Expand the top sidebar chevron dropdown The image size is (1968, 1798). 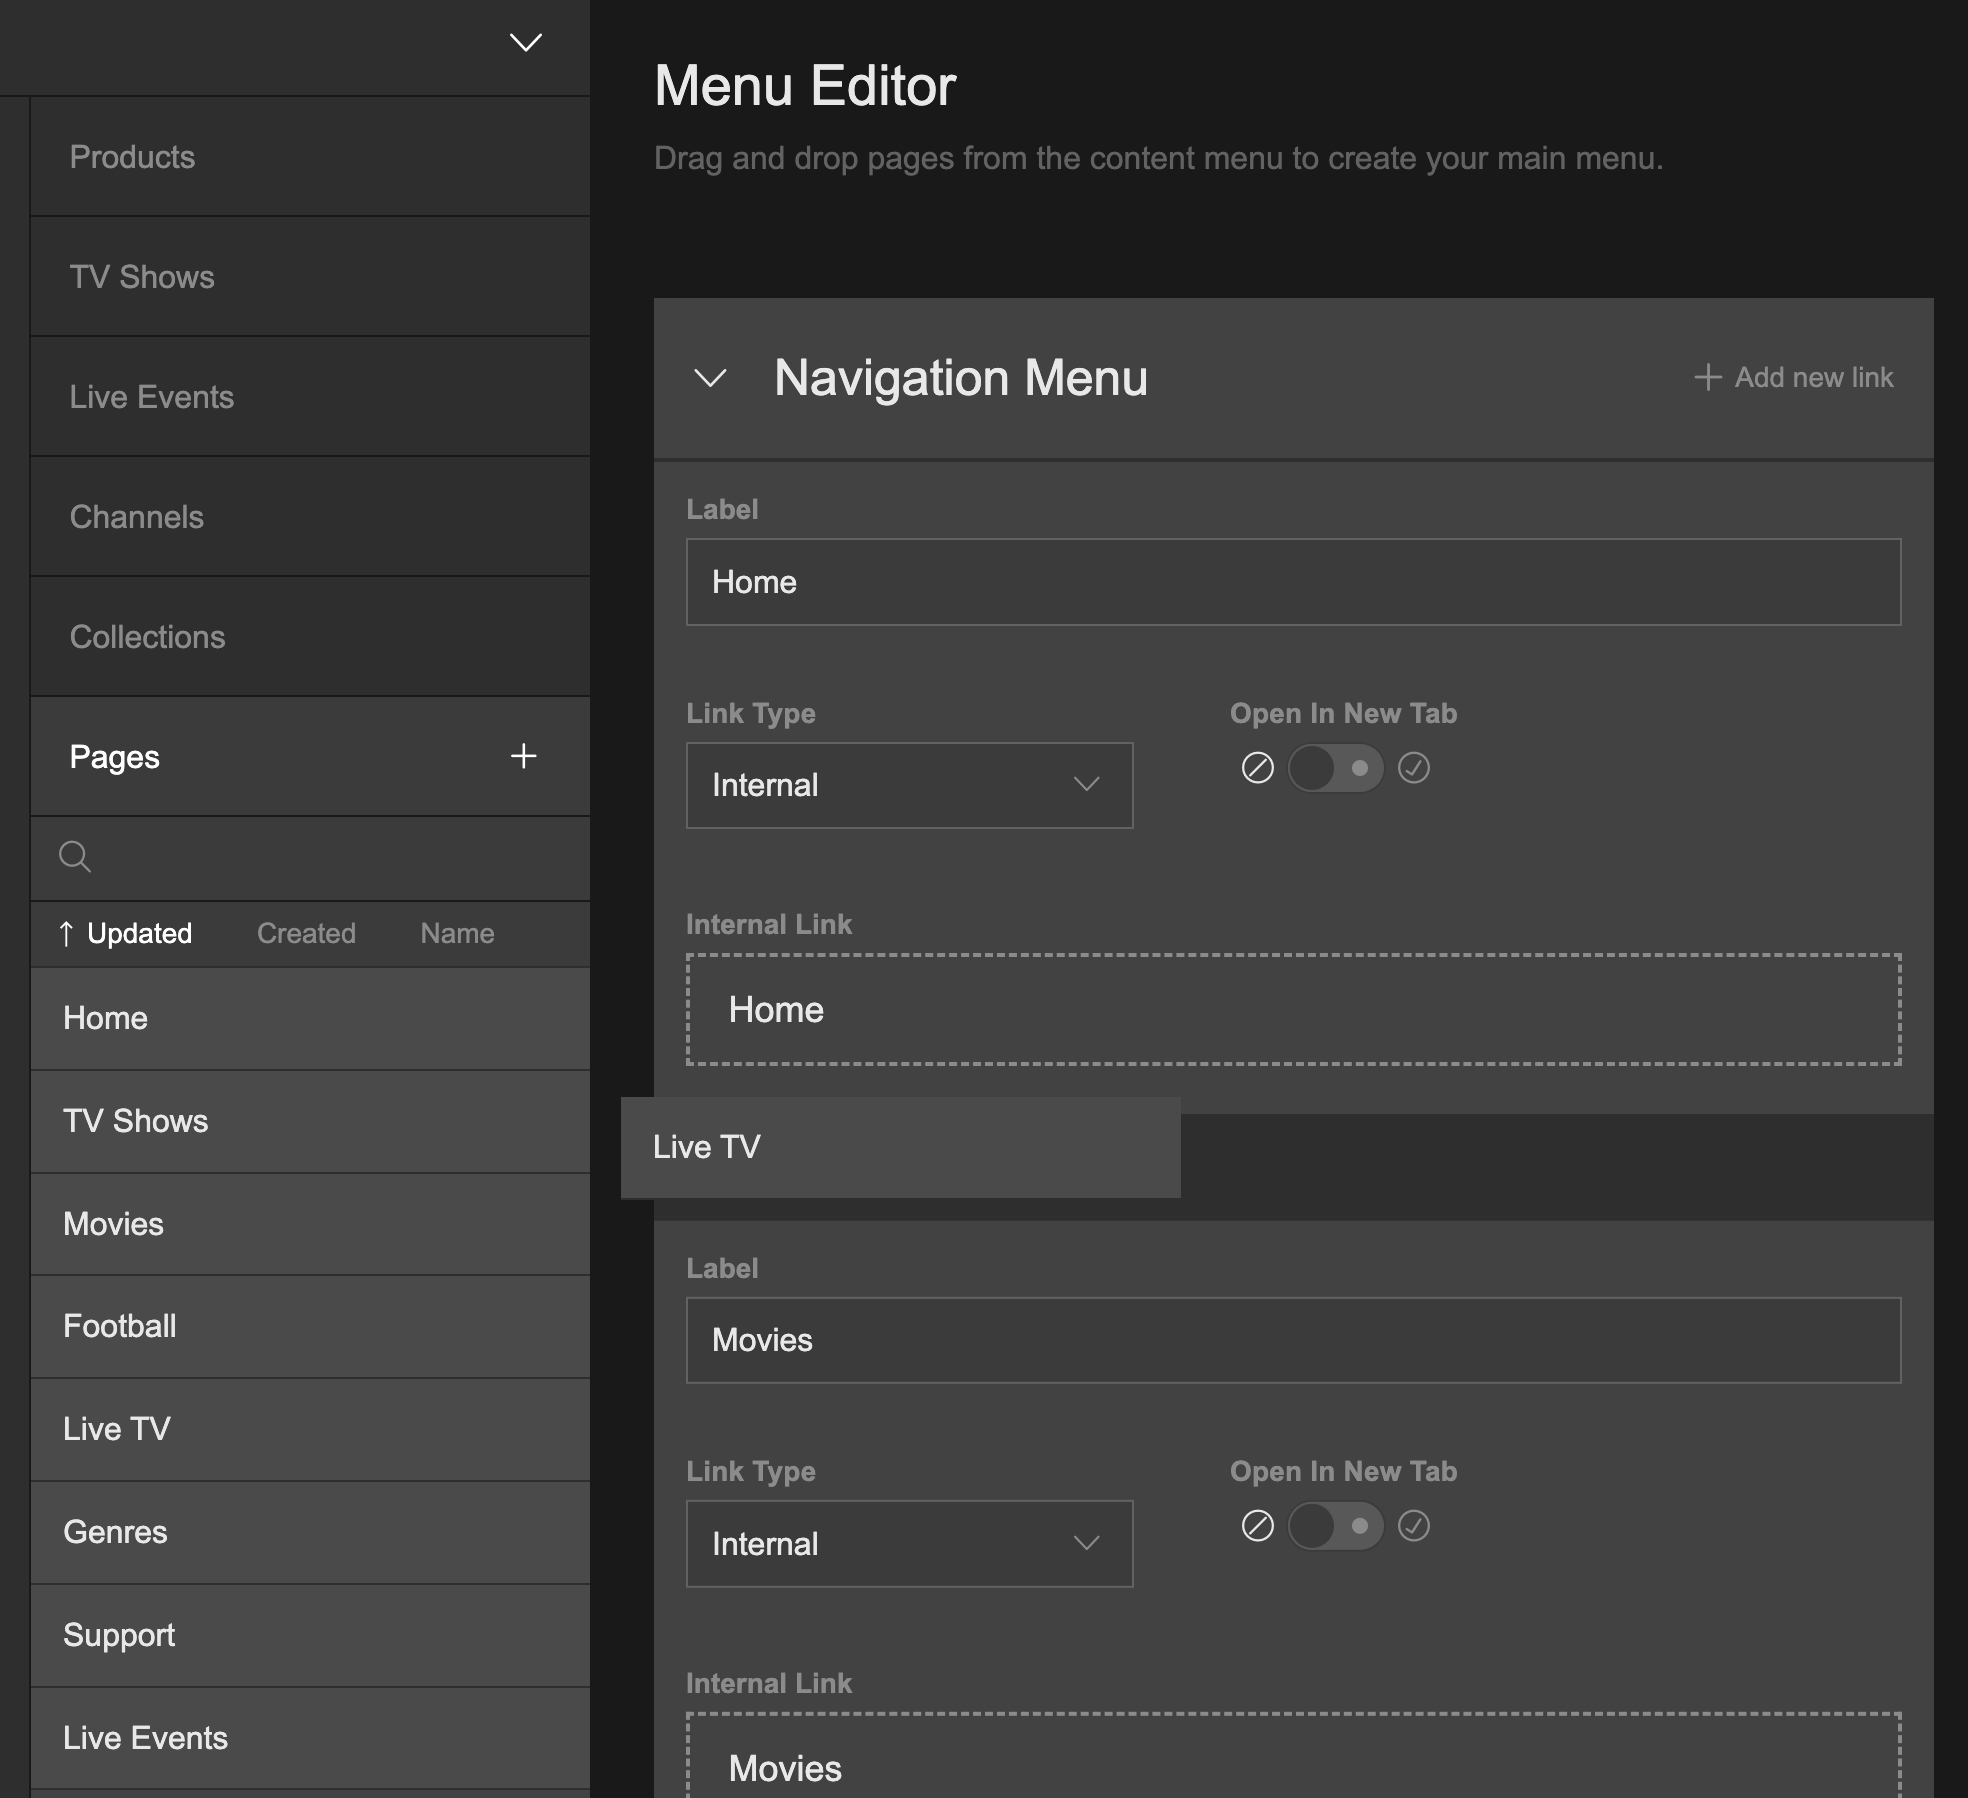(x=525, y=42)
